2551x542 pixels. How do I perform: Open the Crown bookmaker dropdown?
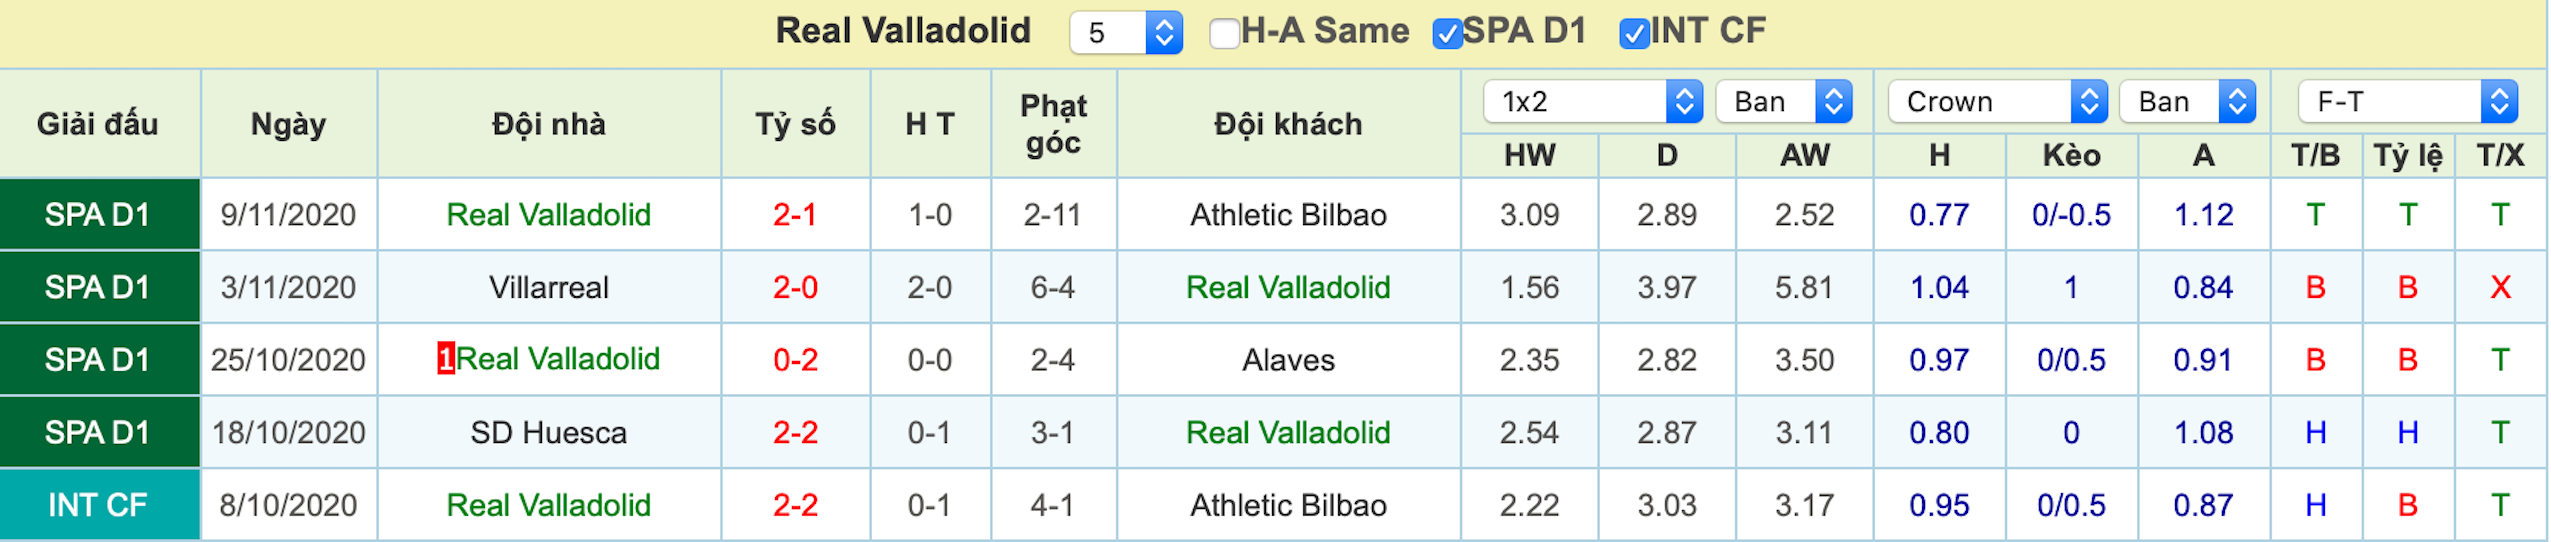(x=1997, y=101)
